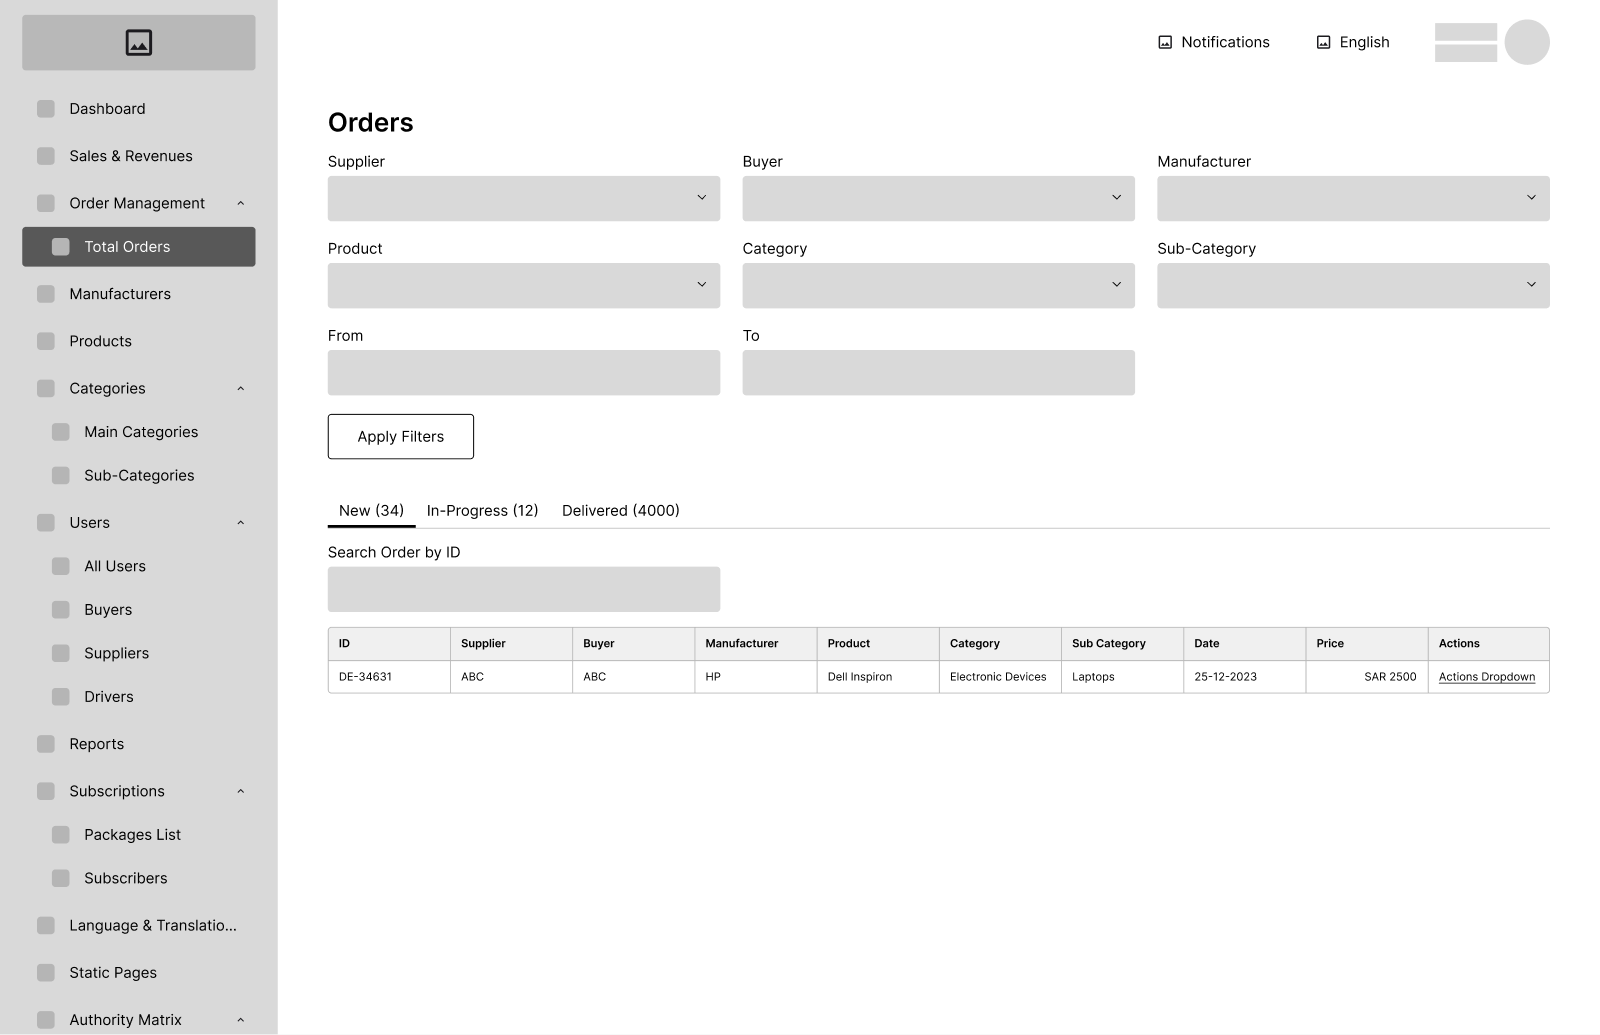
Task: Click the Reports square icon
Action: click(x=46, y=744)
